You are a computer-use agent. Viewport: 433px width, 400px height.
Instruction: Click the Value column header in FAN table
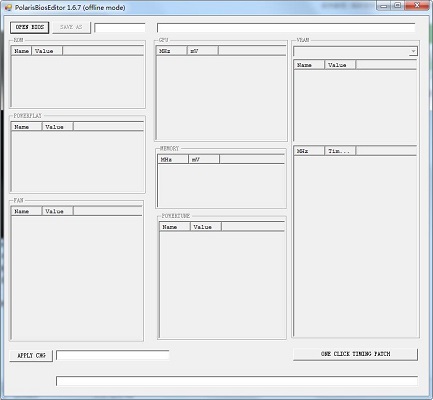57,211
